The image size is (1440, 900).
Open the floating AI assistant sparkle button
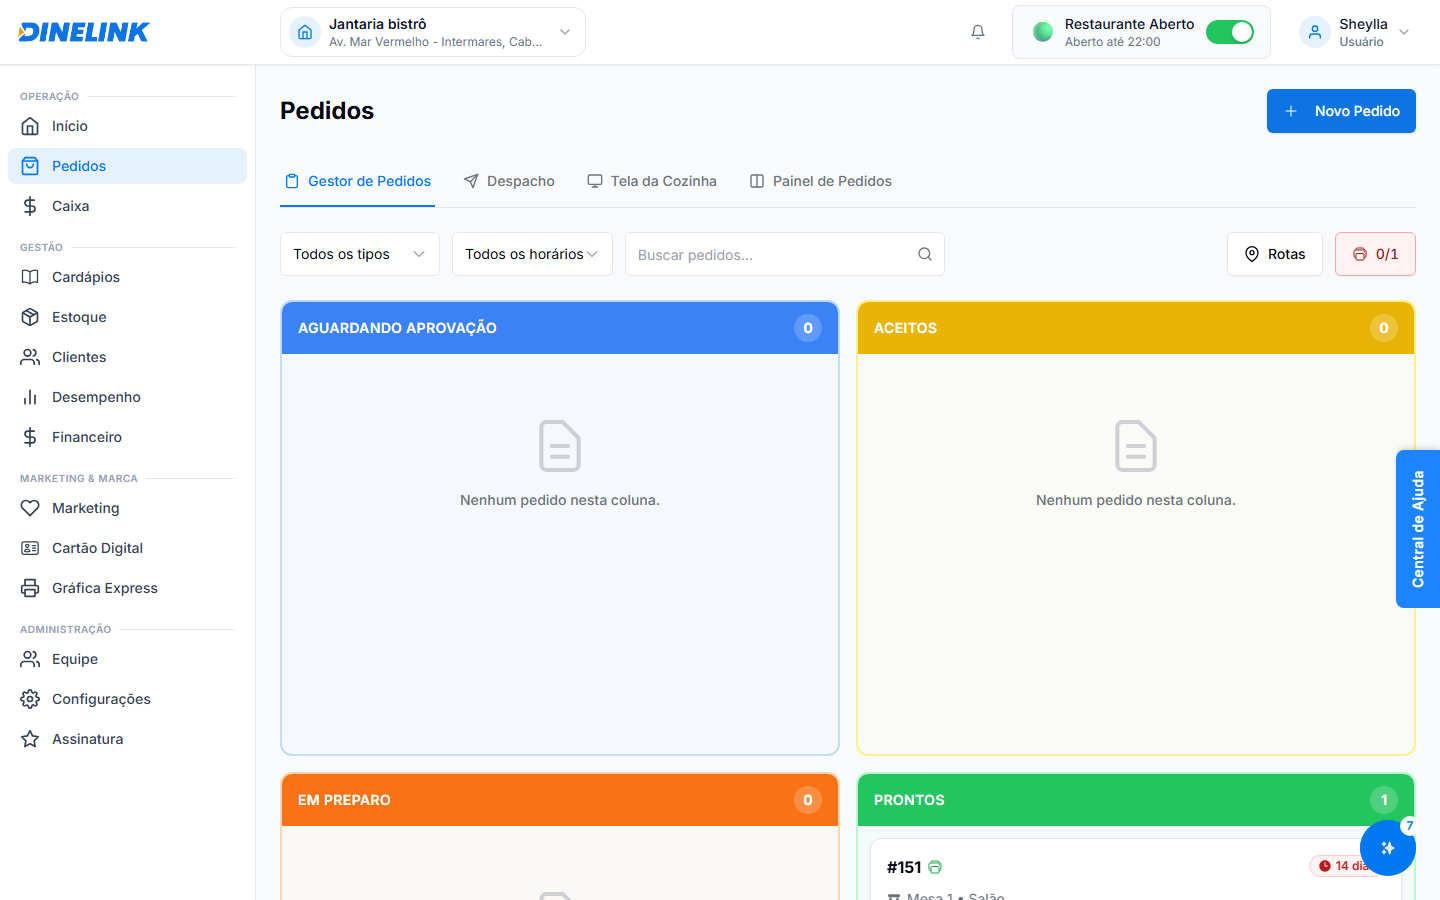[x=1388, y=848]
